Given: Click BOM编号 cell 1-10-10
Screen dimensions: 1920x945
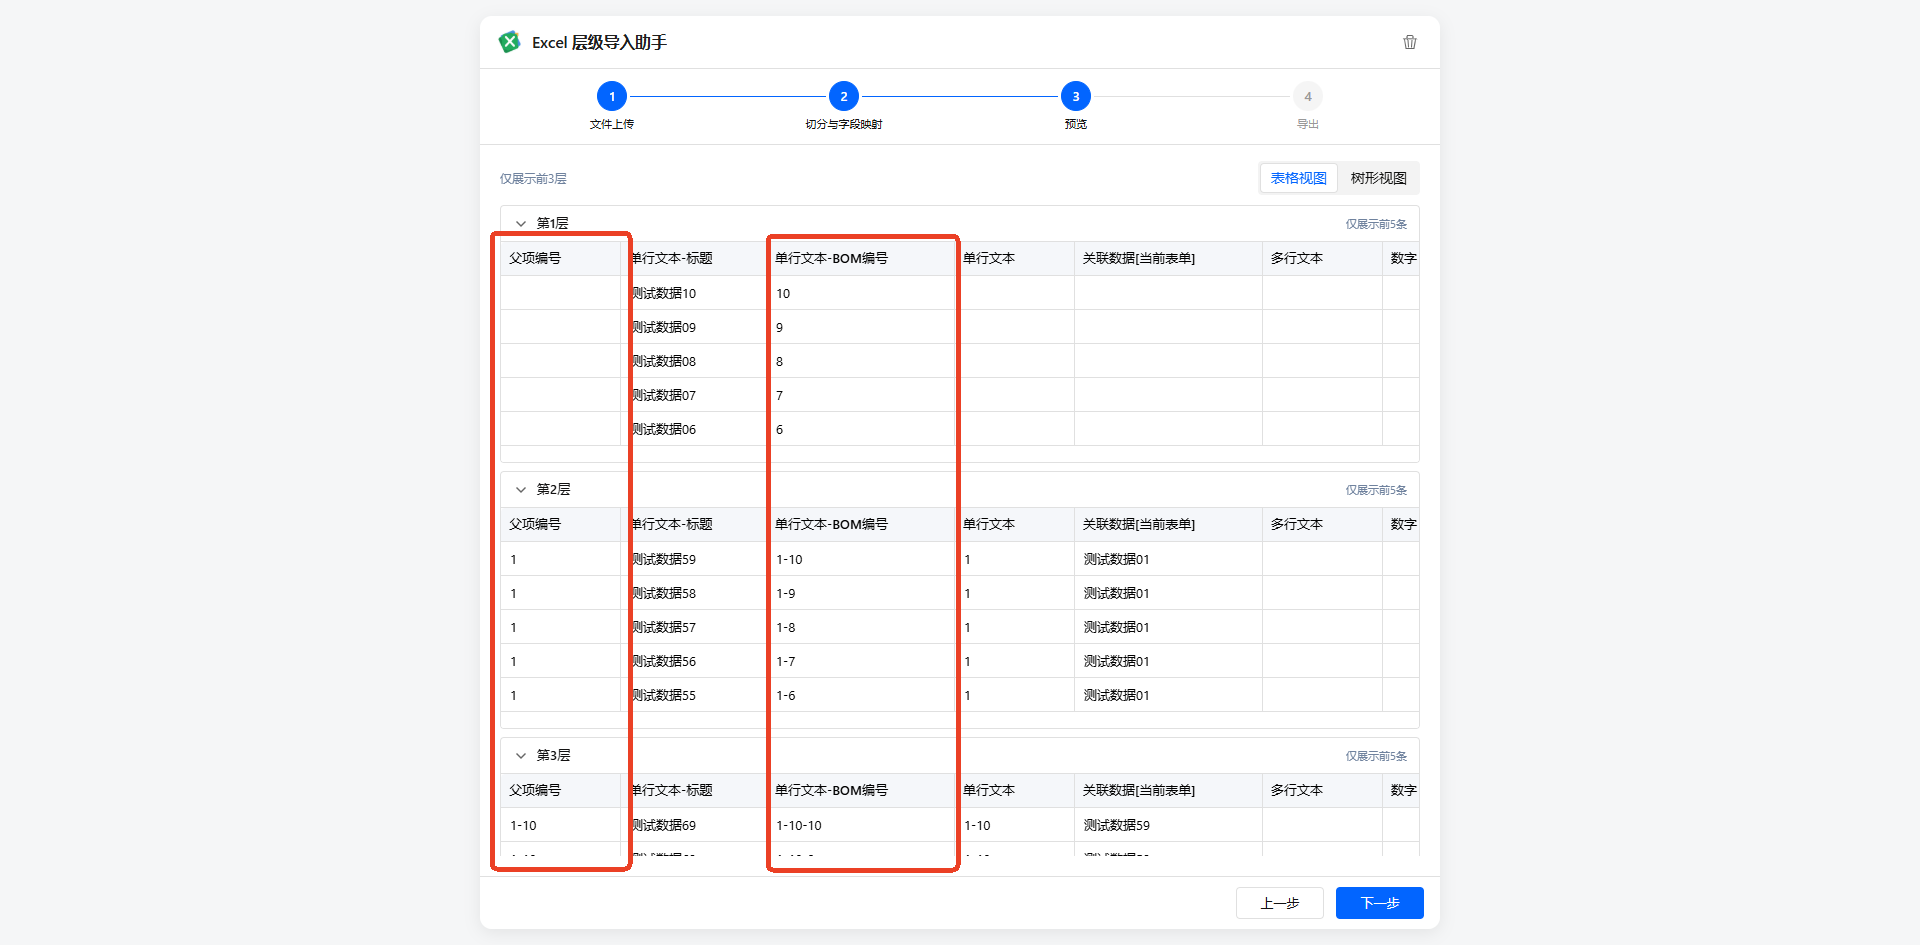Looking at the screenshot, I should 860,825.
